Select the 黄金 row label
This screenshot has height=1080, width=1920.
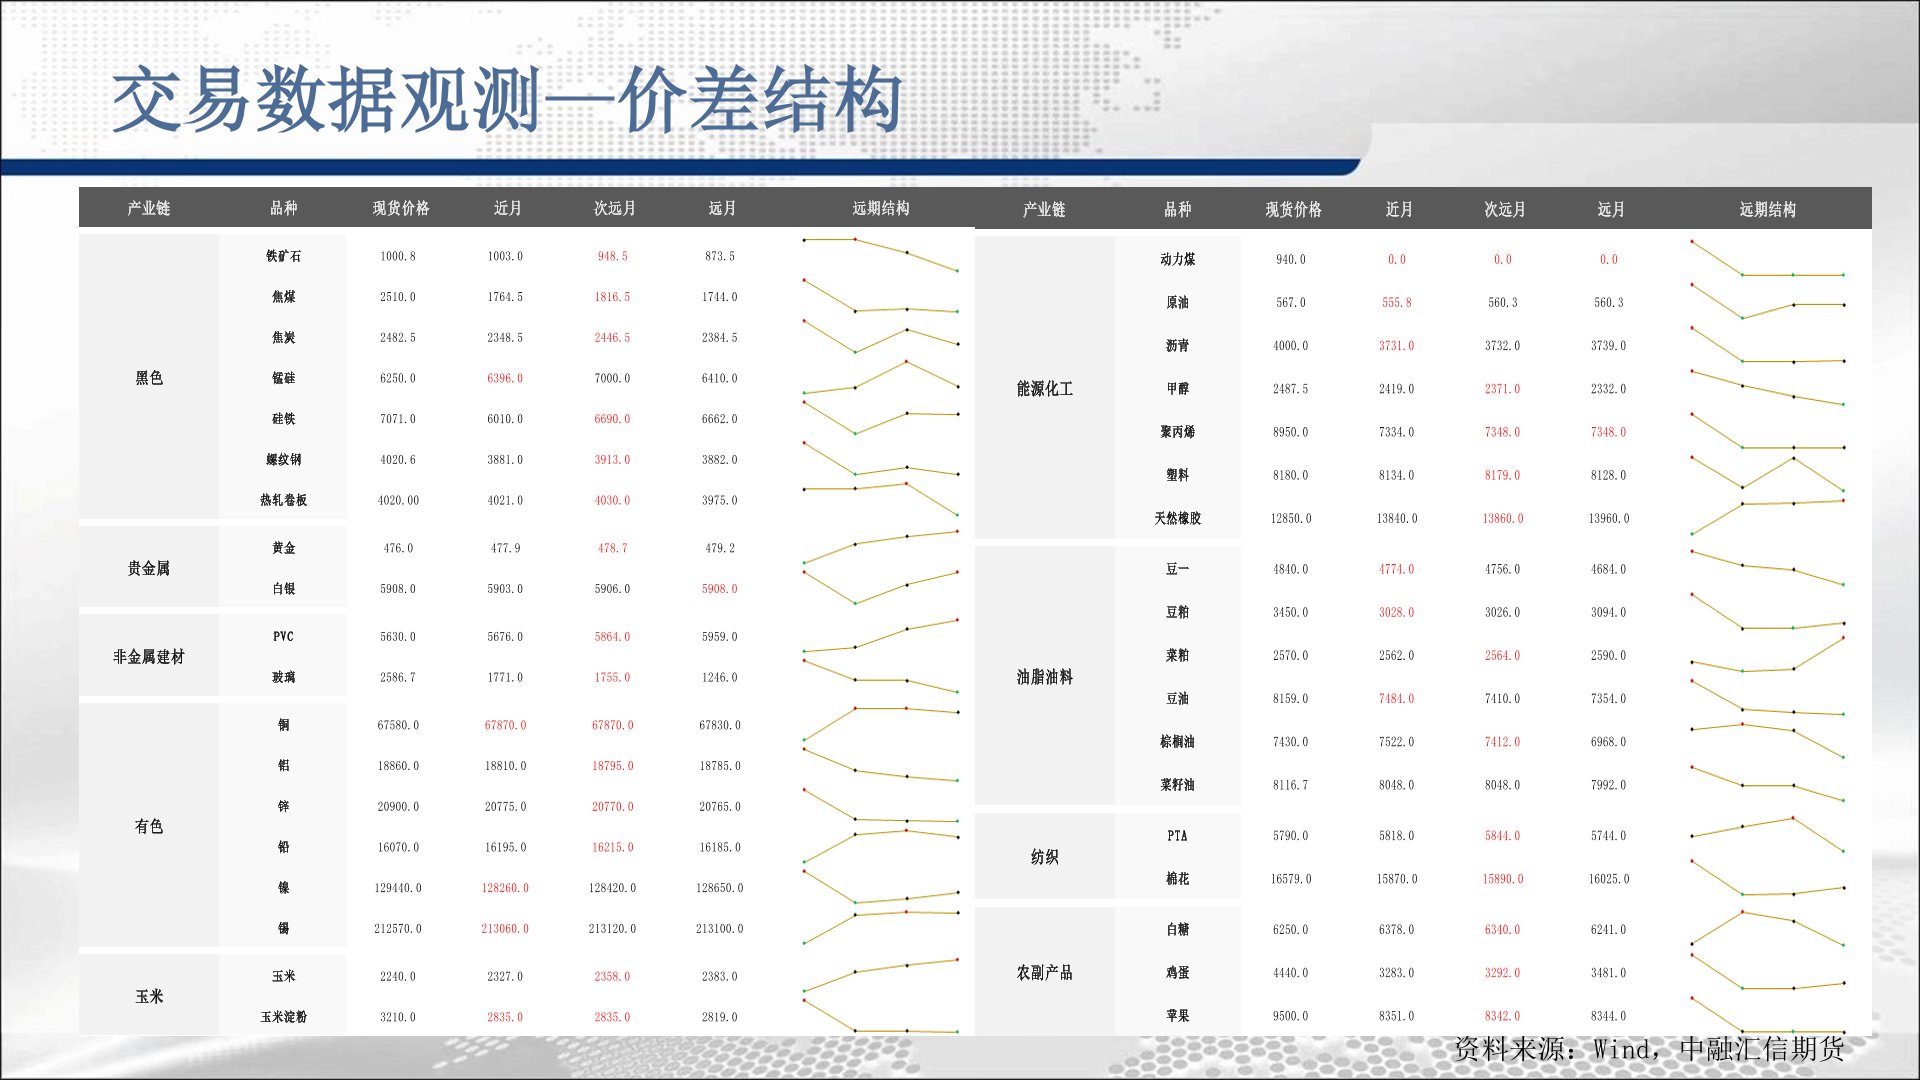click(x=283, y=548)
